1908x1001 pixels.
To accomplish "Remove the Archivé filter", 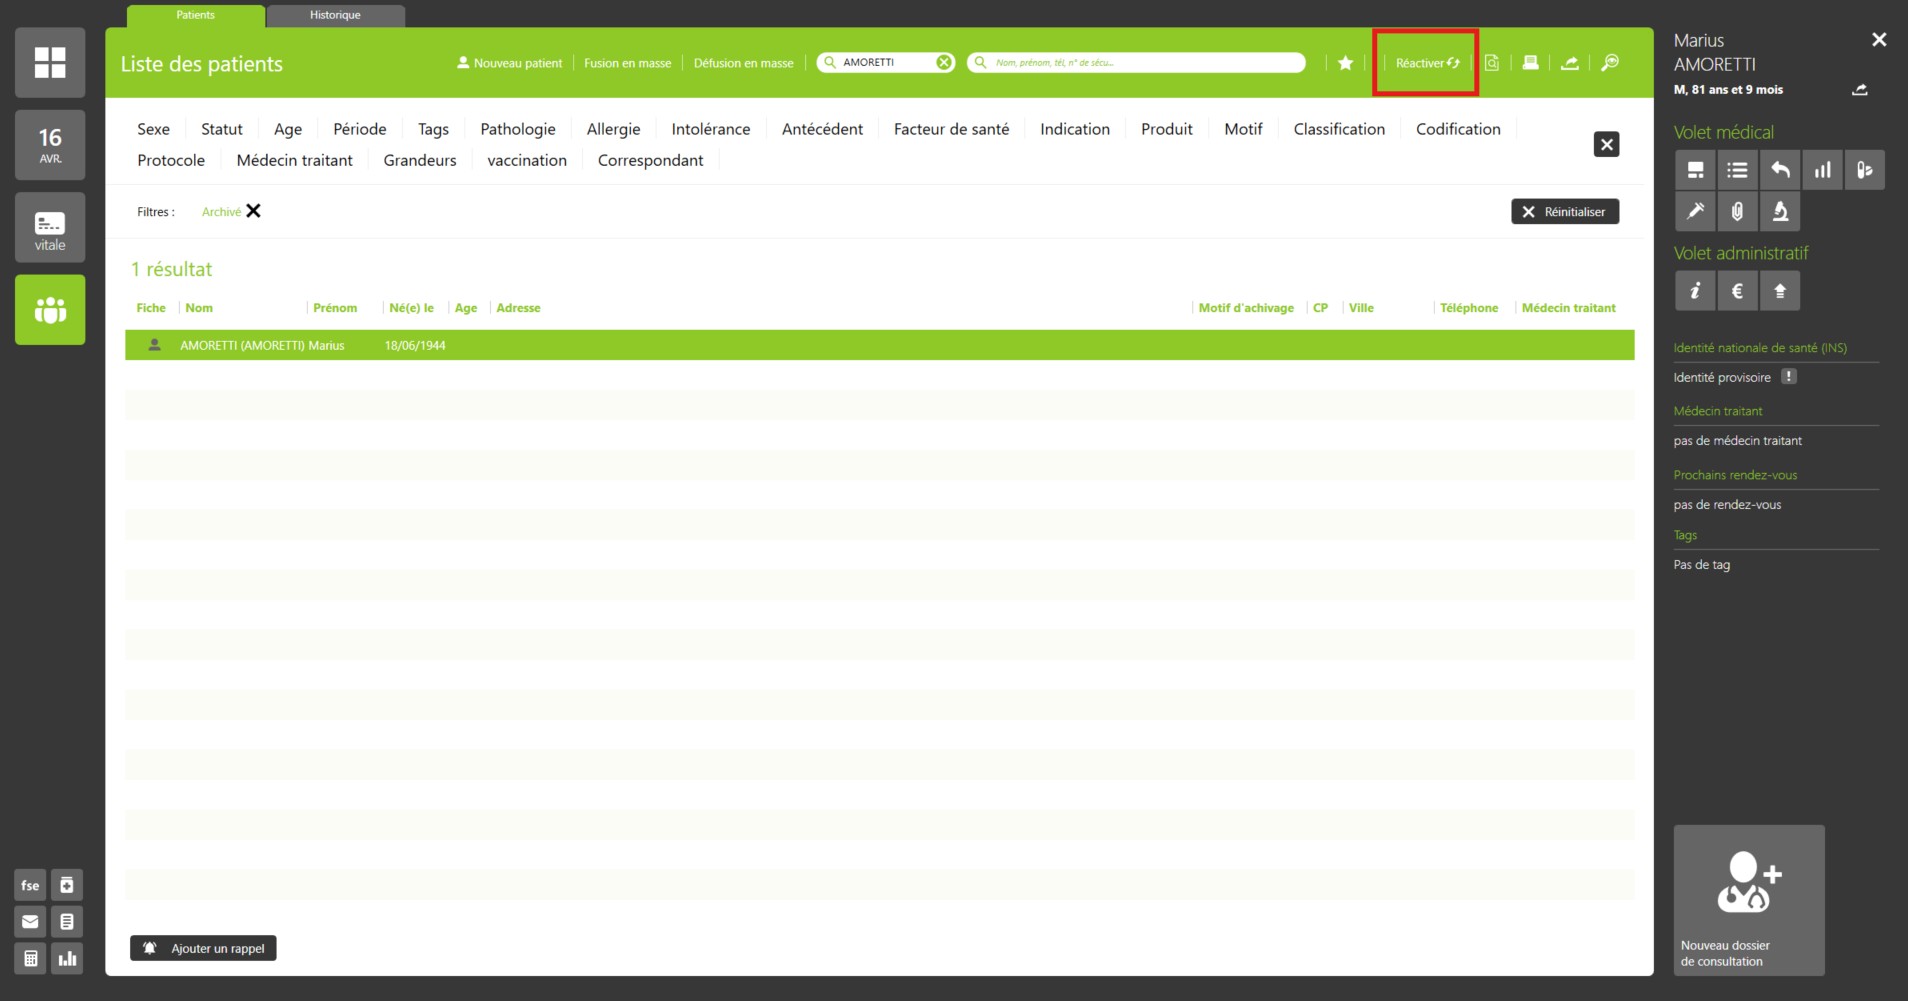I will (x=254, y=211).
